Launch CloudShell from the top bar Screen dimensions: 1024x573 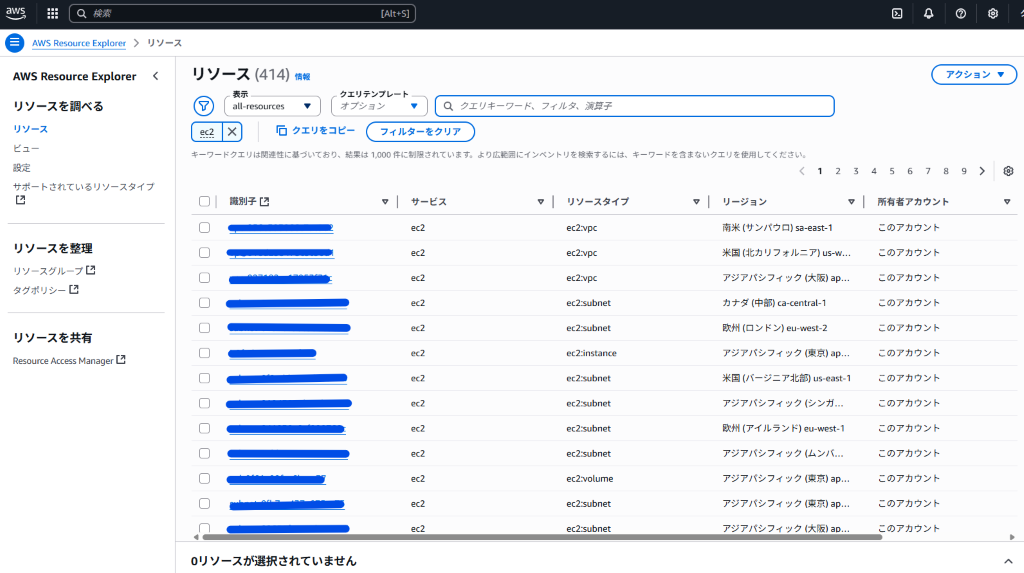coord(897,13)
